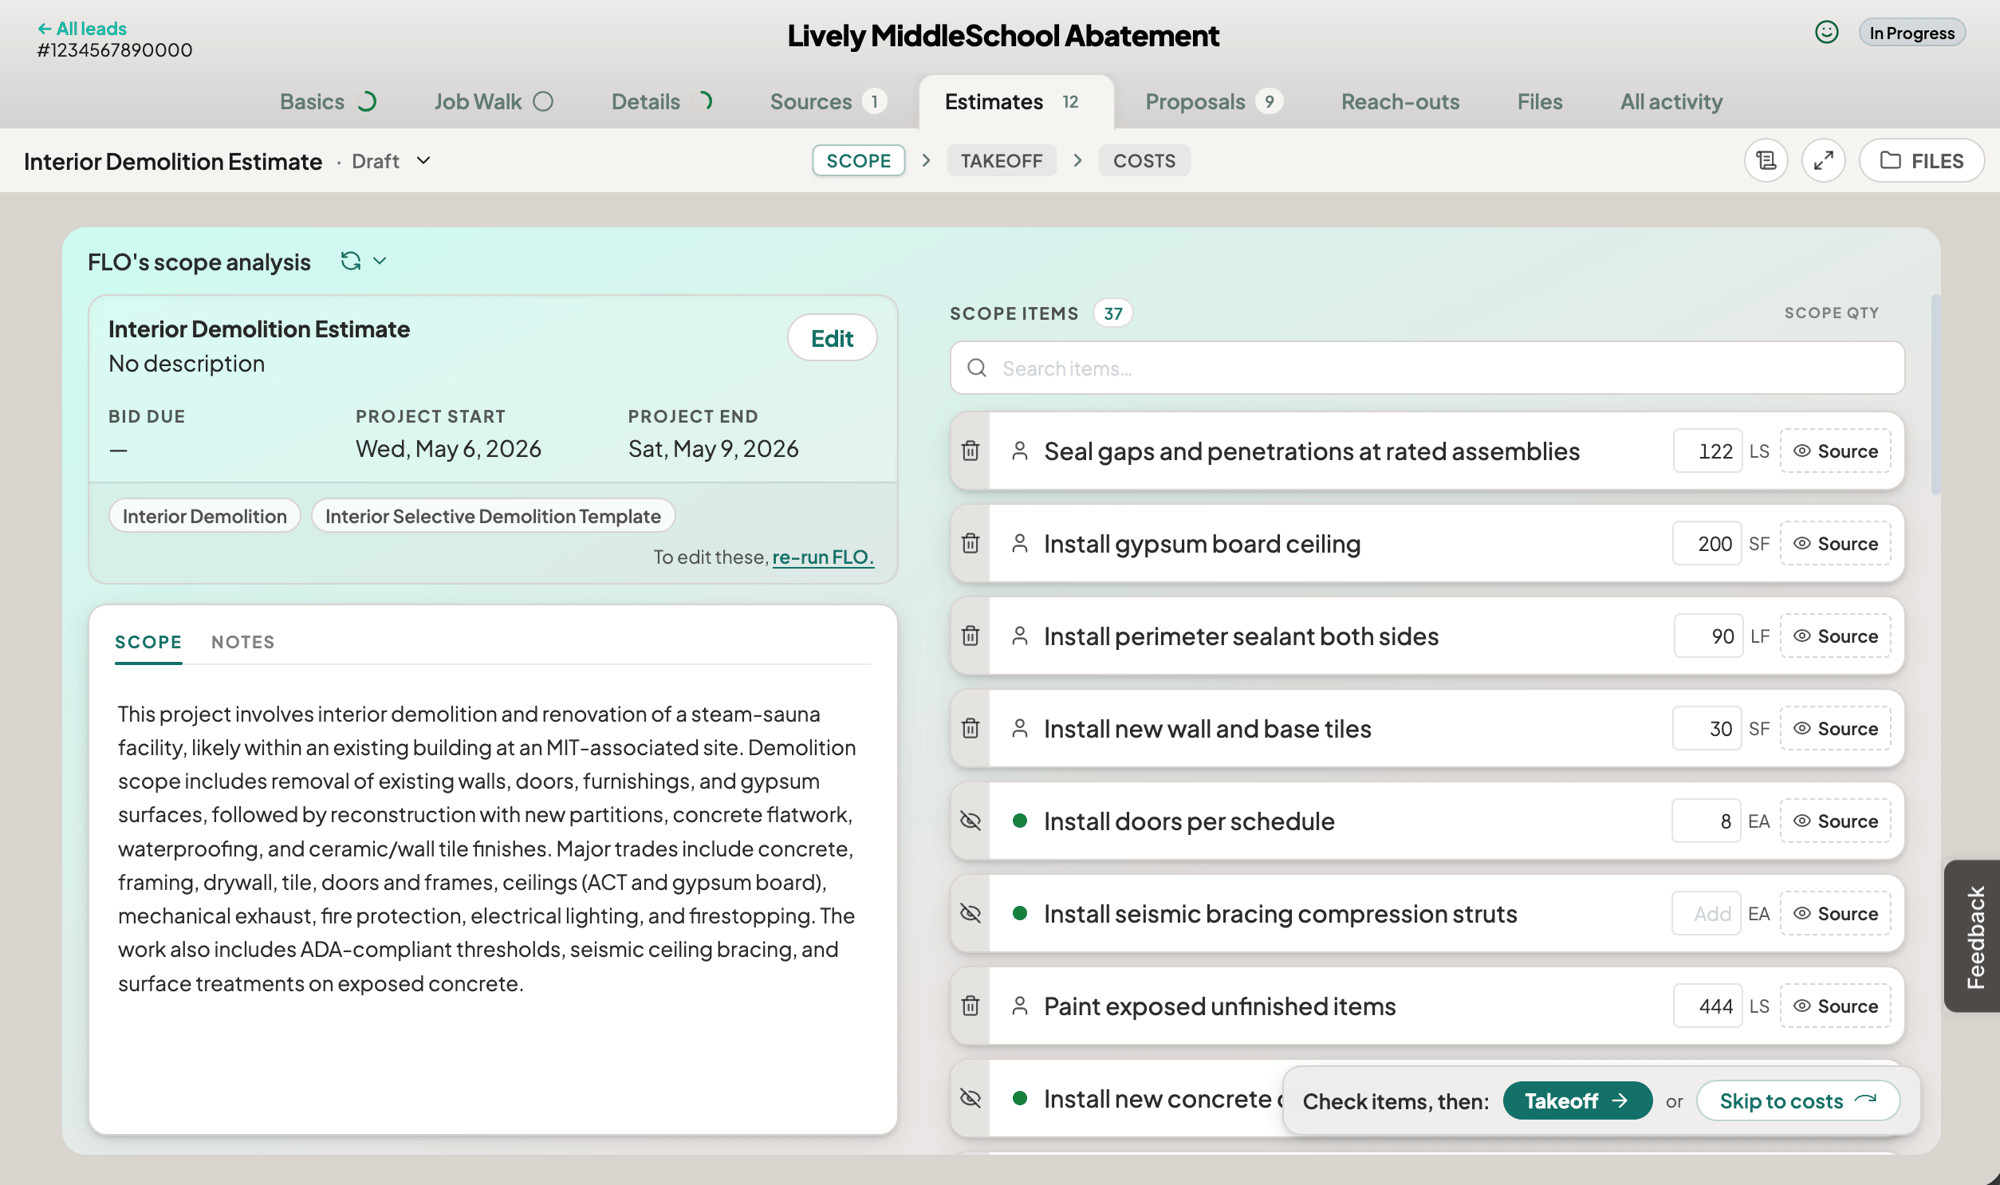The height and width of the screenshot is (1185, 2000).
Task: View source for Install perimeter sealant
Action: tap(1835, 636)
